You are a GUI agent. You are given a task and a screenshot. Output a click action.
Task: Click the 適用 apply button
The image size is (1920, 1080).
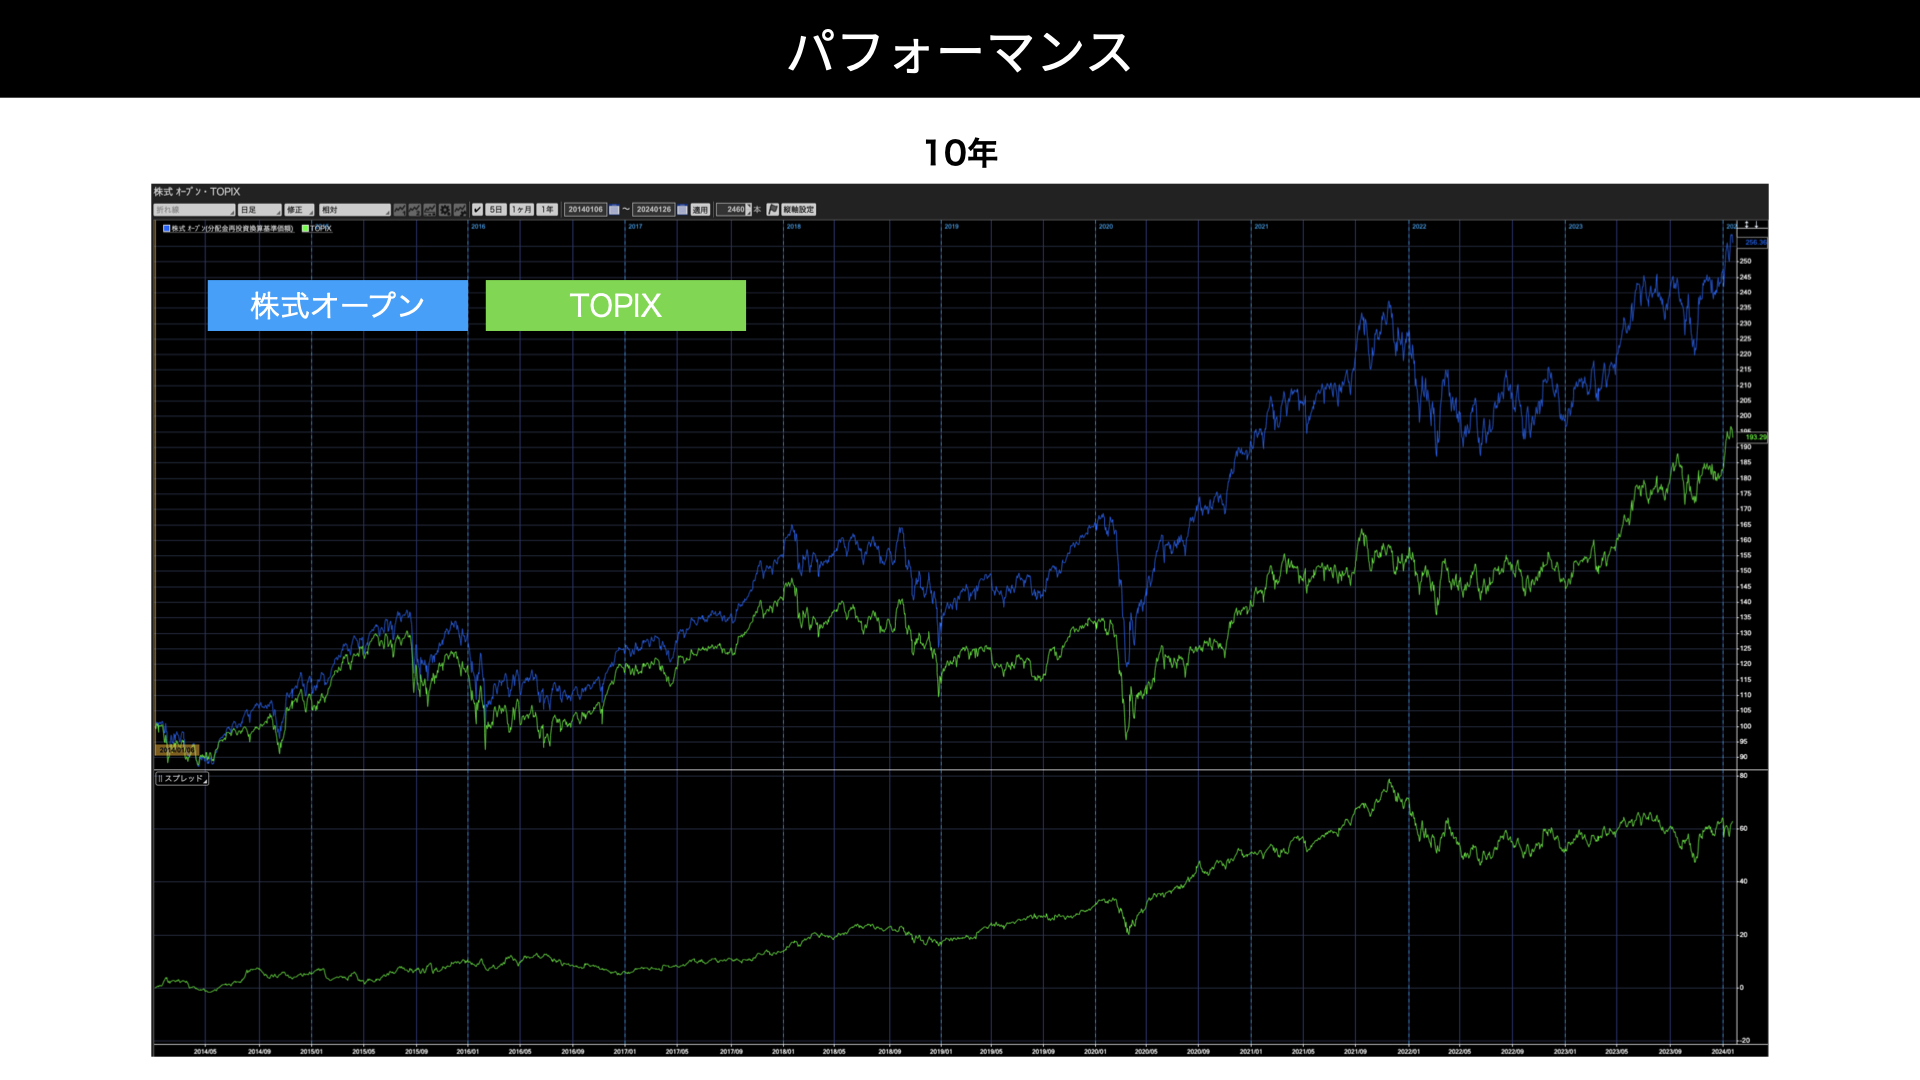700,210
